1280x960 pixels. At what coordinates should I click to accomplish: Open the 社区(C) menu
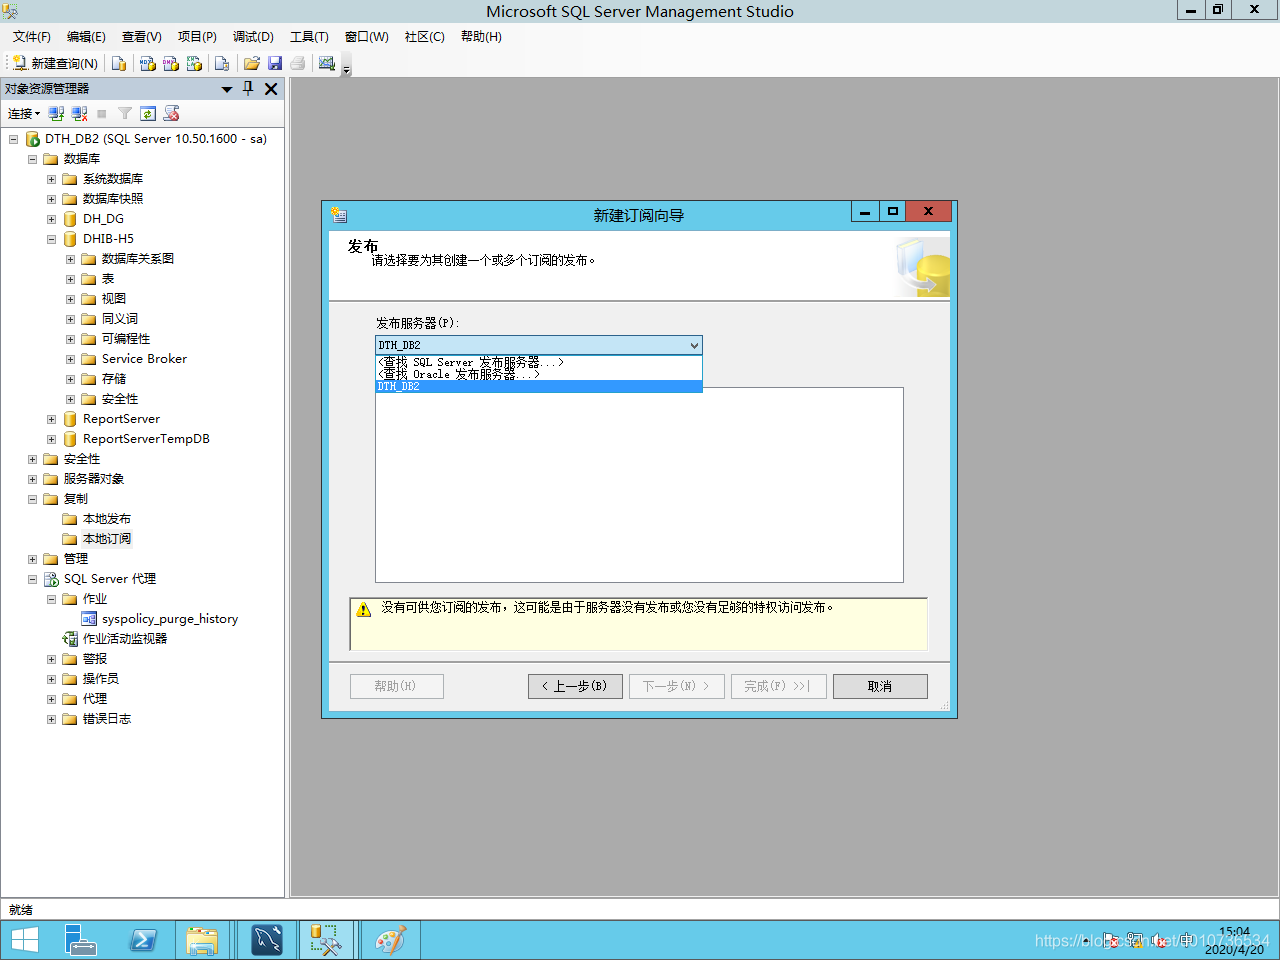(425, 37)
